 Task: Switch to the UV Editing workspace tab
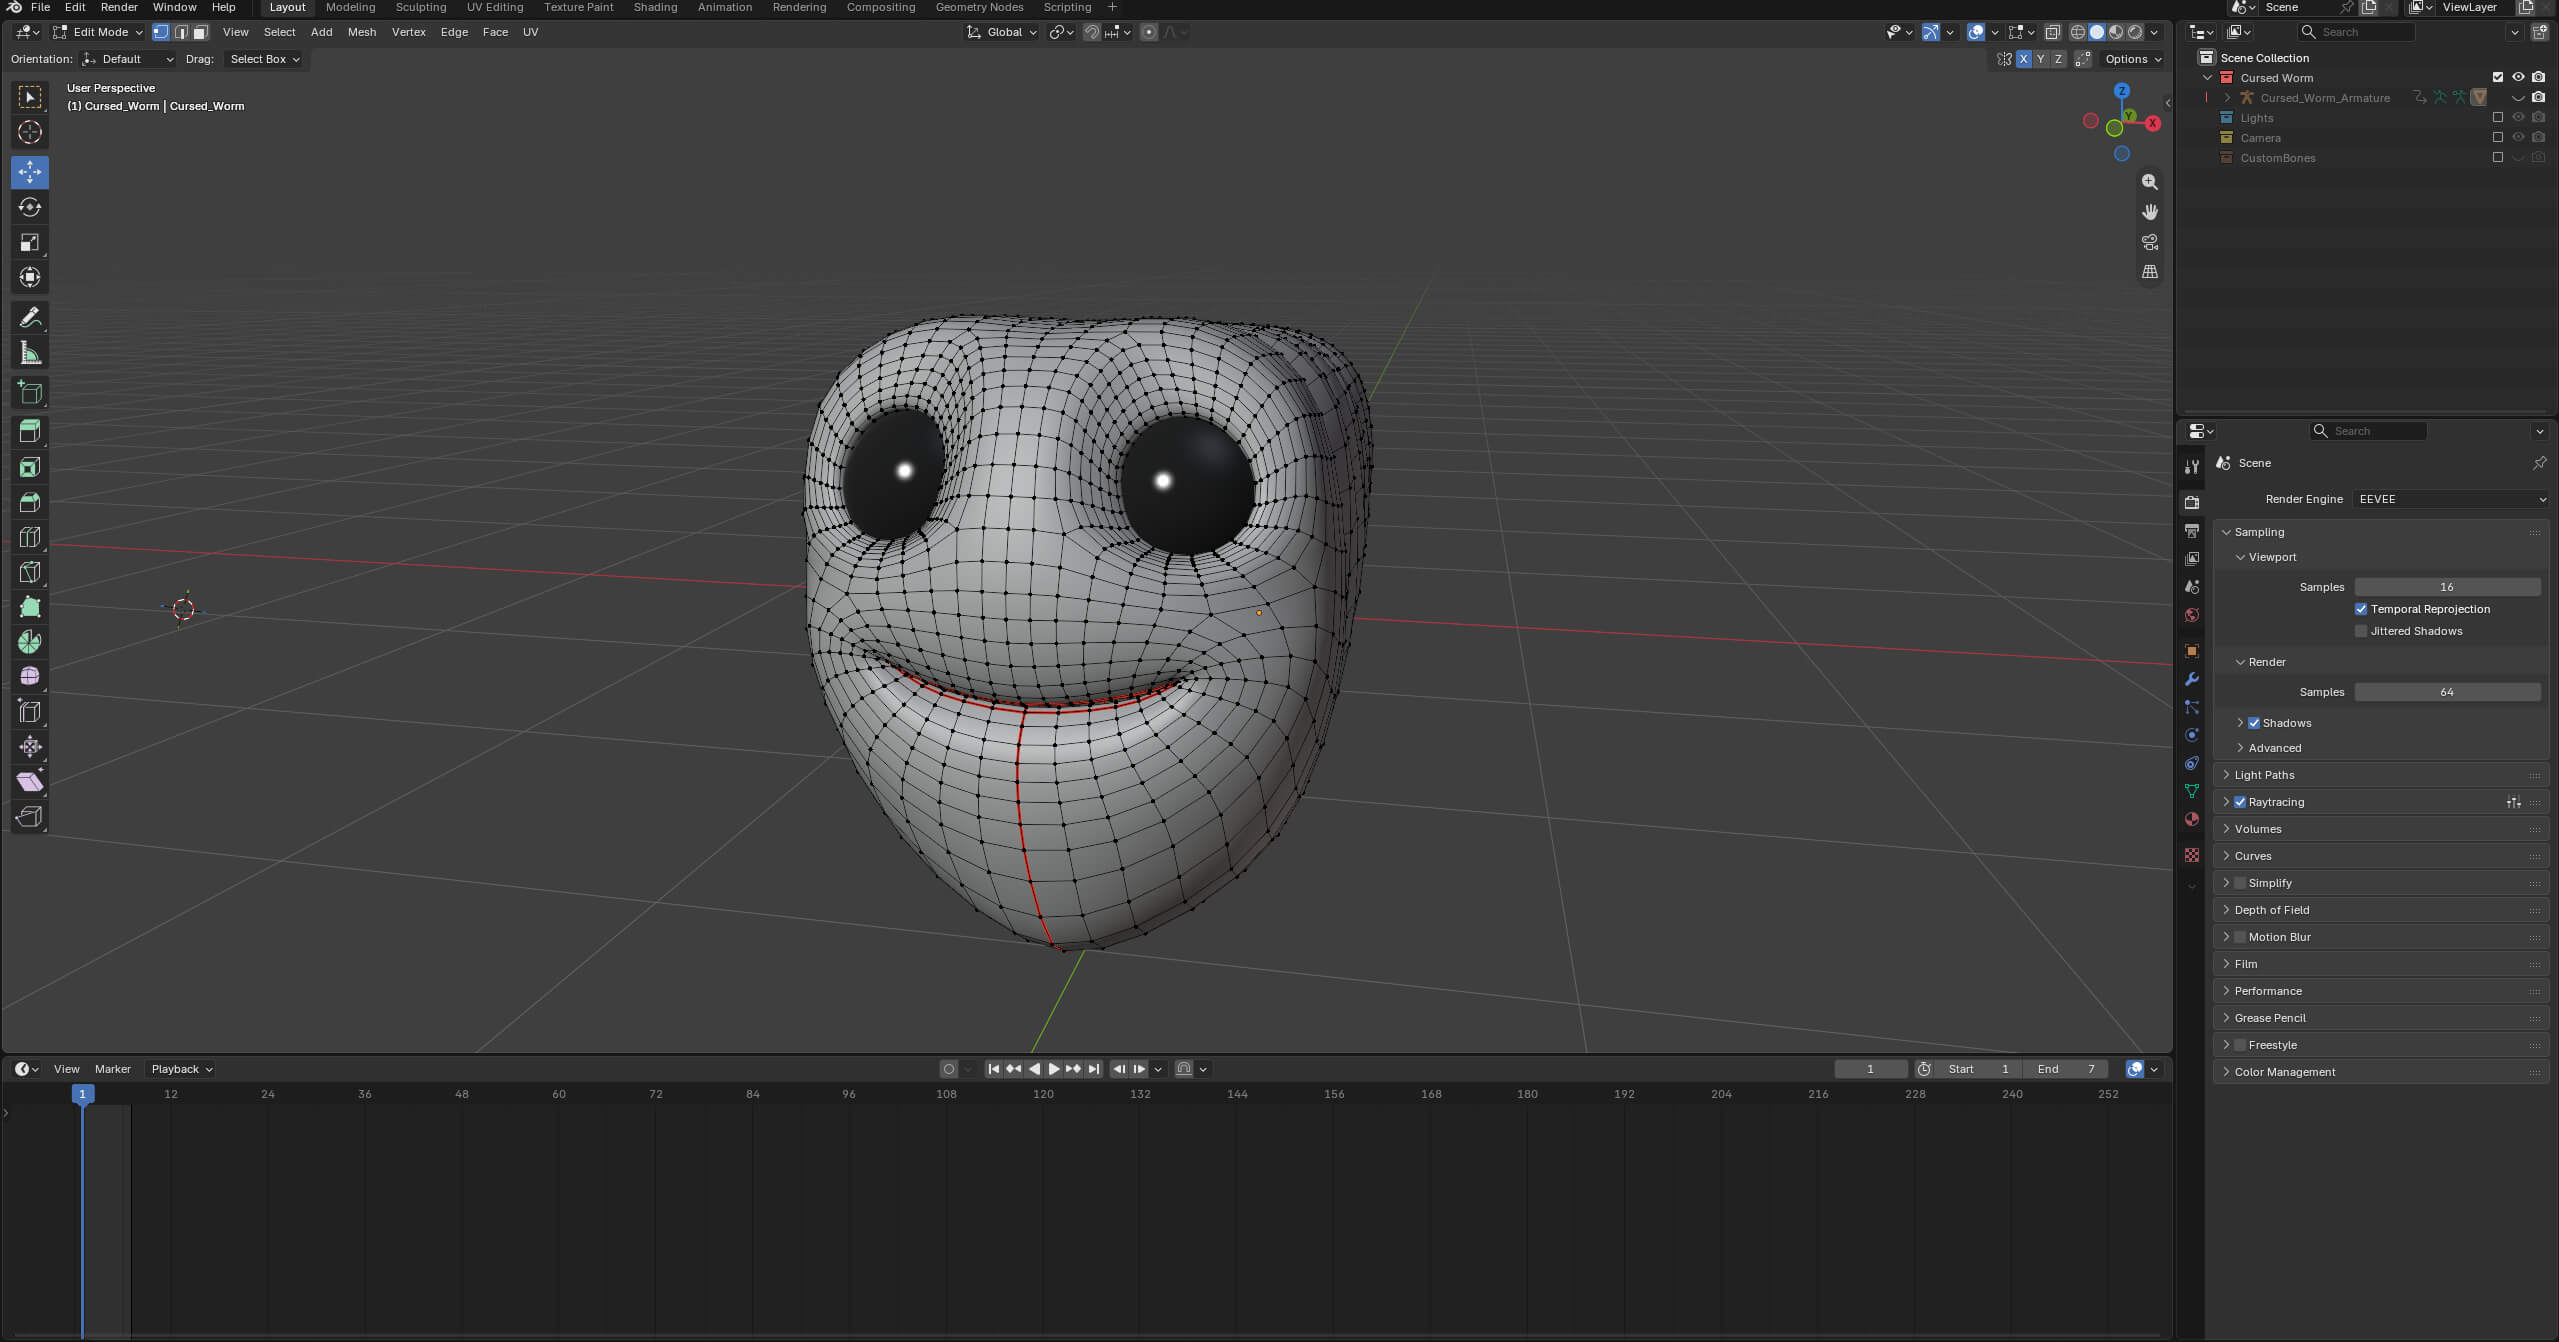coord(495,7)
